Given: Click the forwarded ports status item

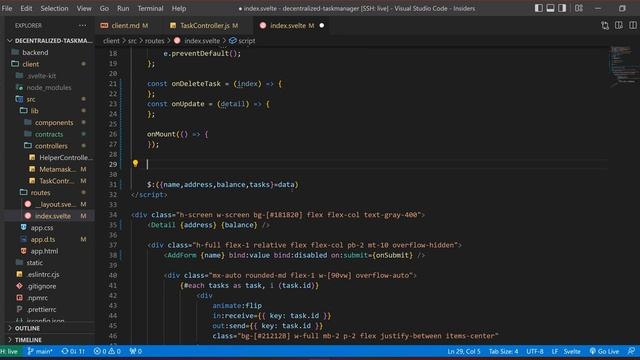Looking at the screenshot, I should click(136, 351).
